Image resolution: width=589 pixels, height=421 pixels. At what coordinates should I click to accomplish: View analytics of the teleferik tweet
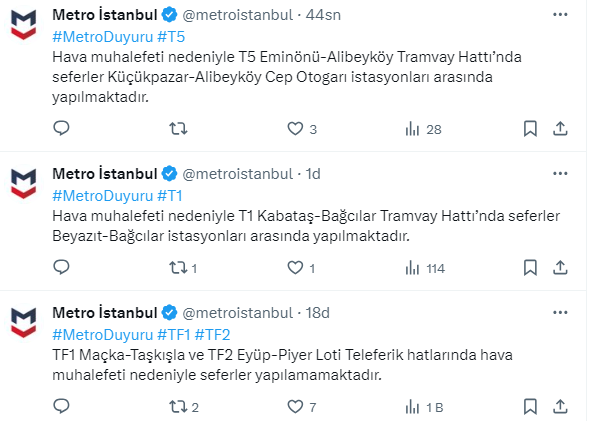(424, 407)
